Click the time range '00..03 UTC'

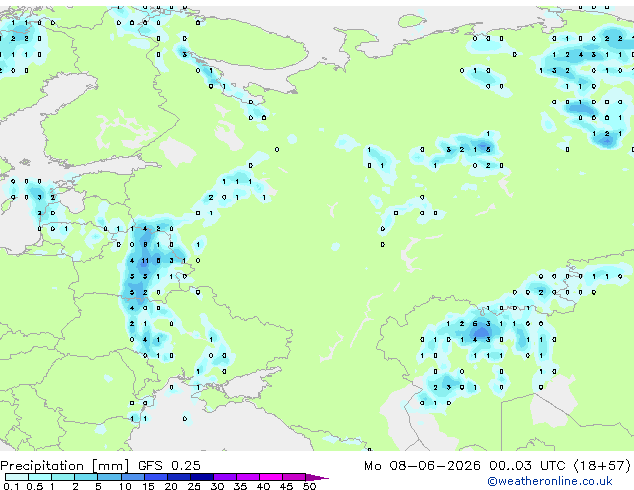tap(527, 466)
